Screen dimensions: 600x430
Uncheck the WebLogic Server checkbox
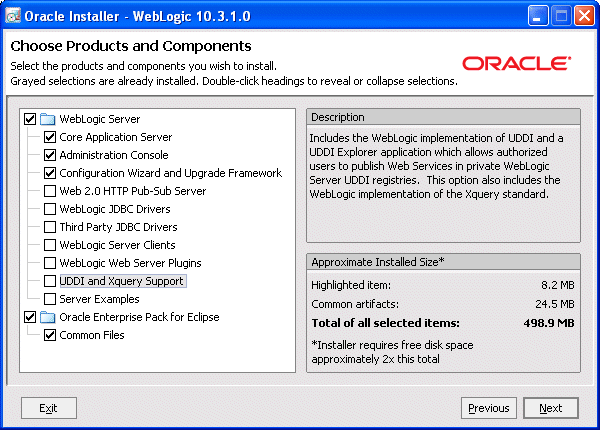coord(30,119)
